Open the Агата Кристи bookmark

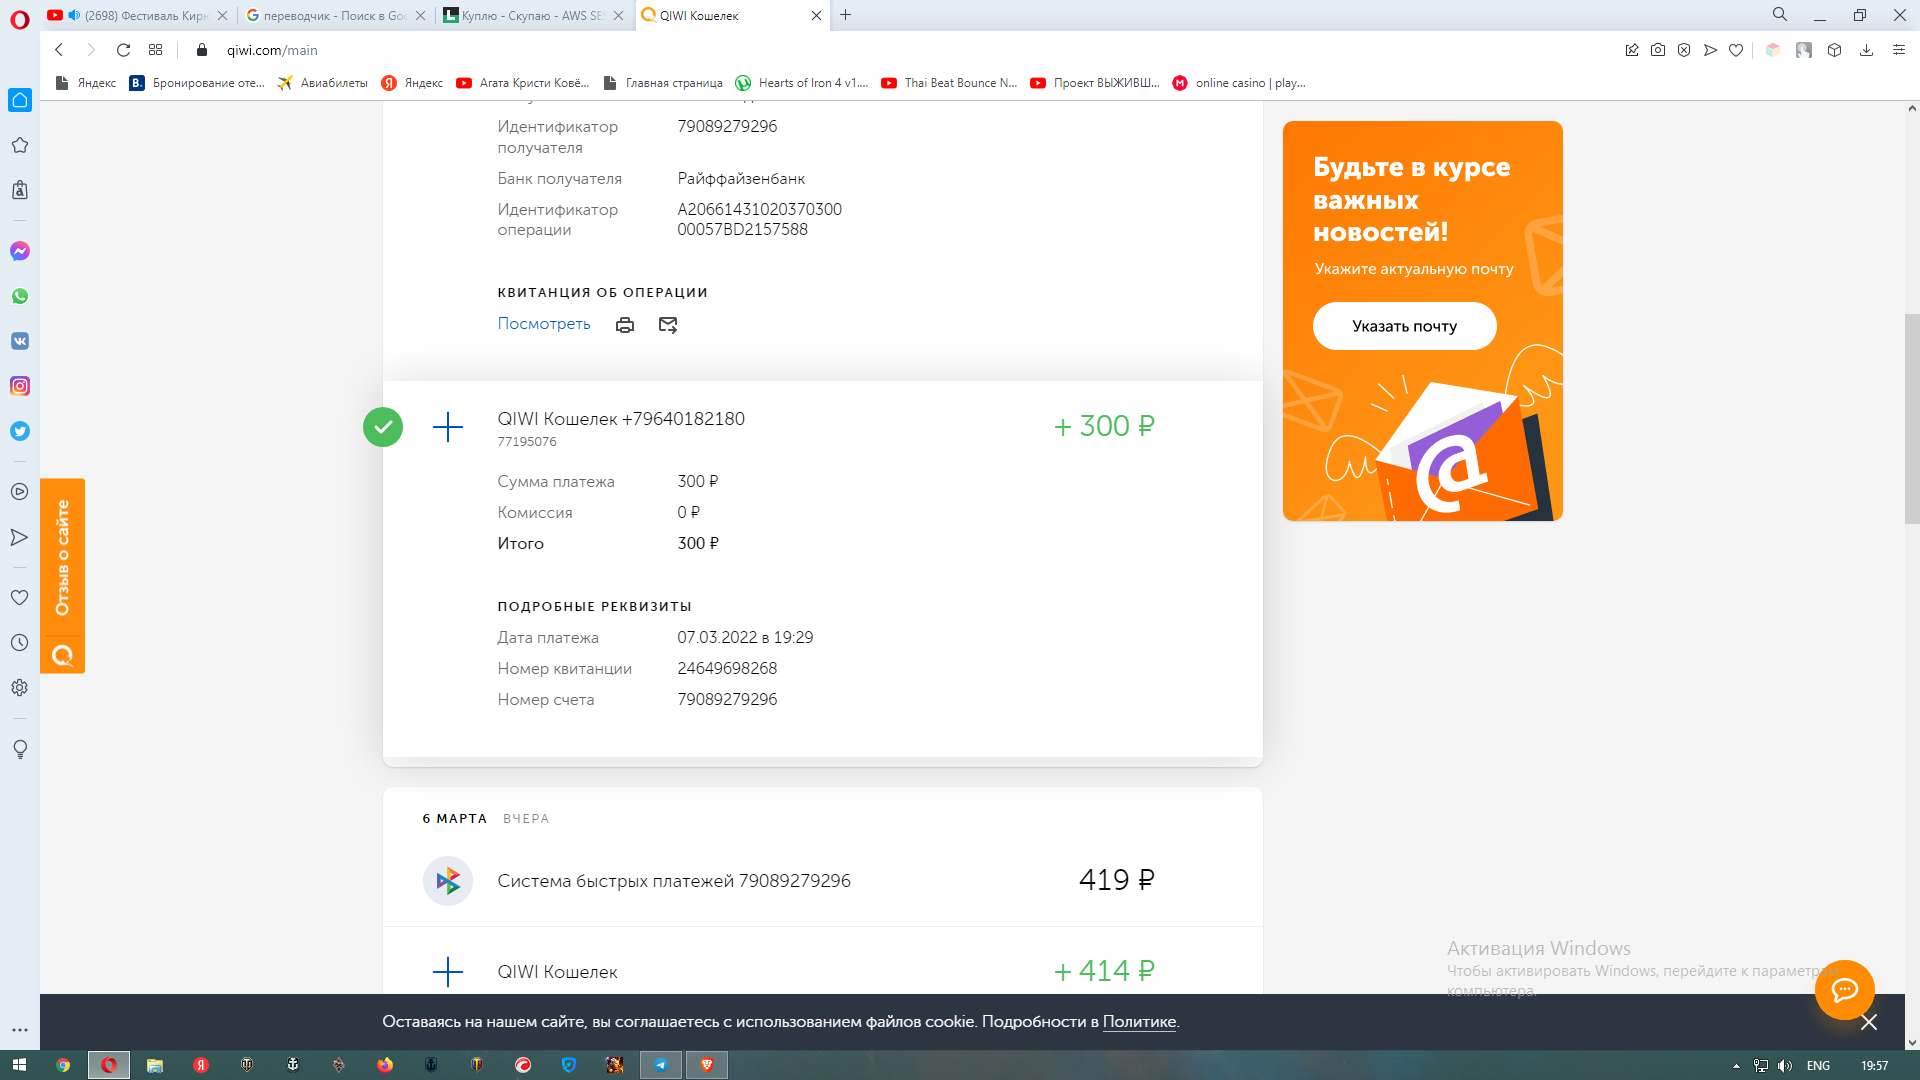coord(523,83)
